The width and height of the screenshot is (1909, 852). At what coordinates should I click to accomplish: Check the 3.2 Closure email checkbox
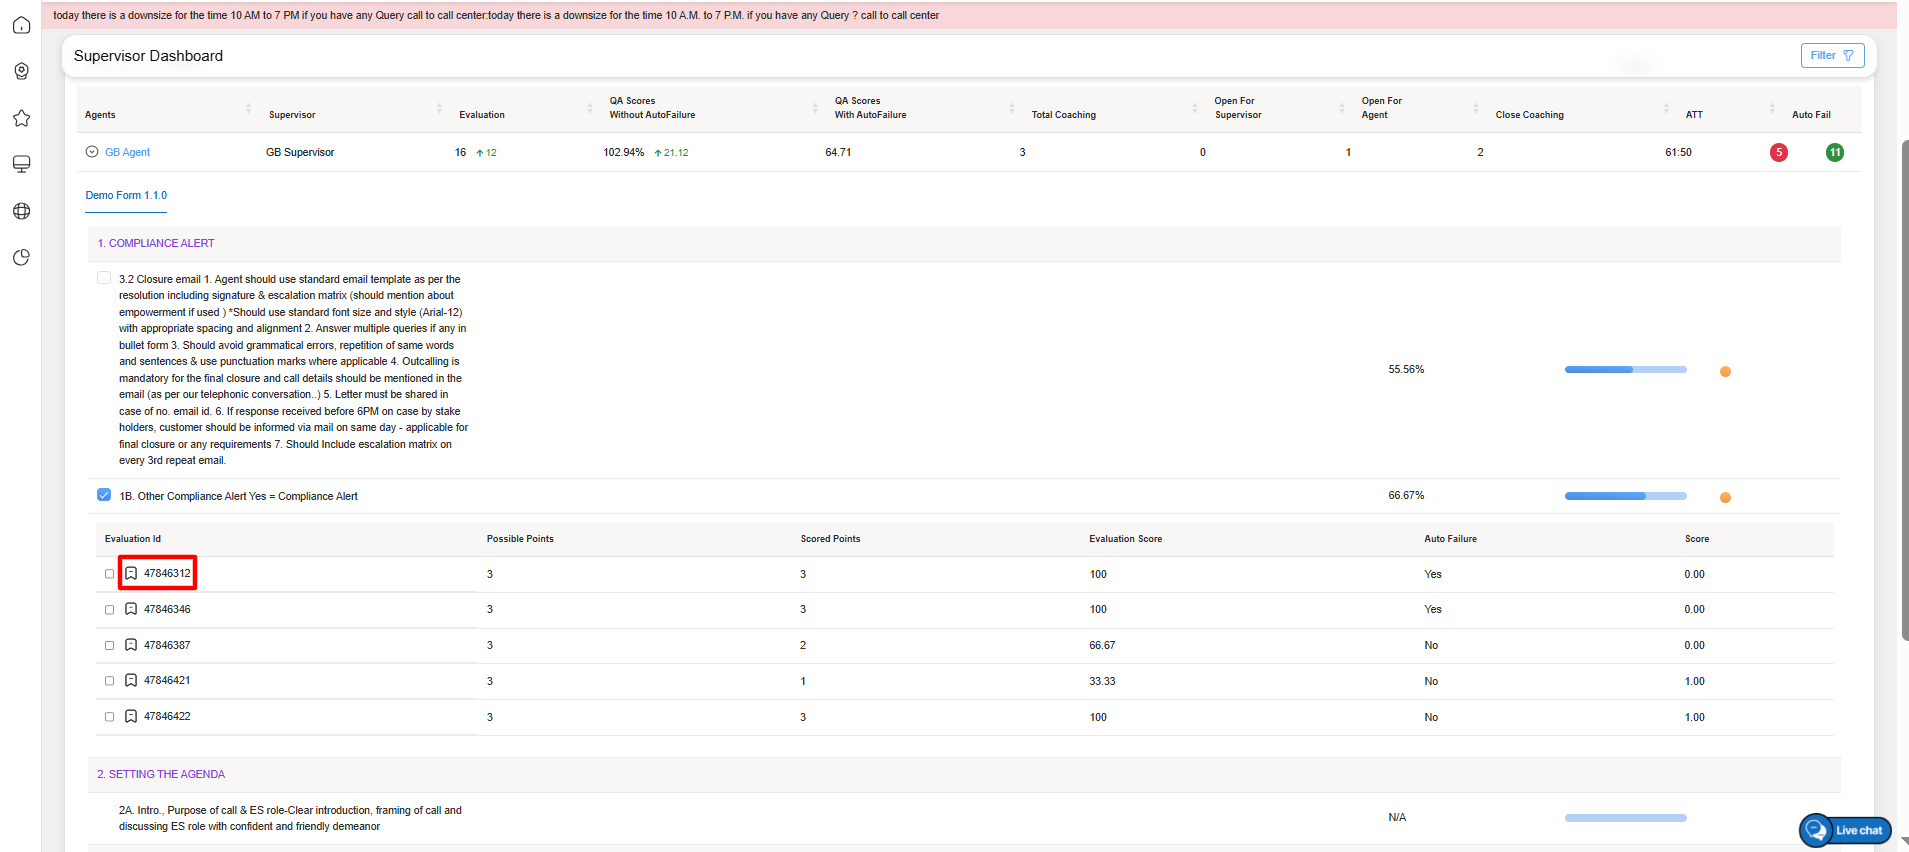point(104,278)
